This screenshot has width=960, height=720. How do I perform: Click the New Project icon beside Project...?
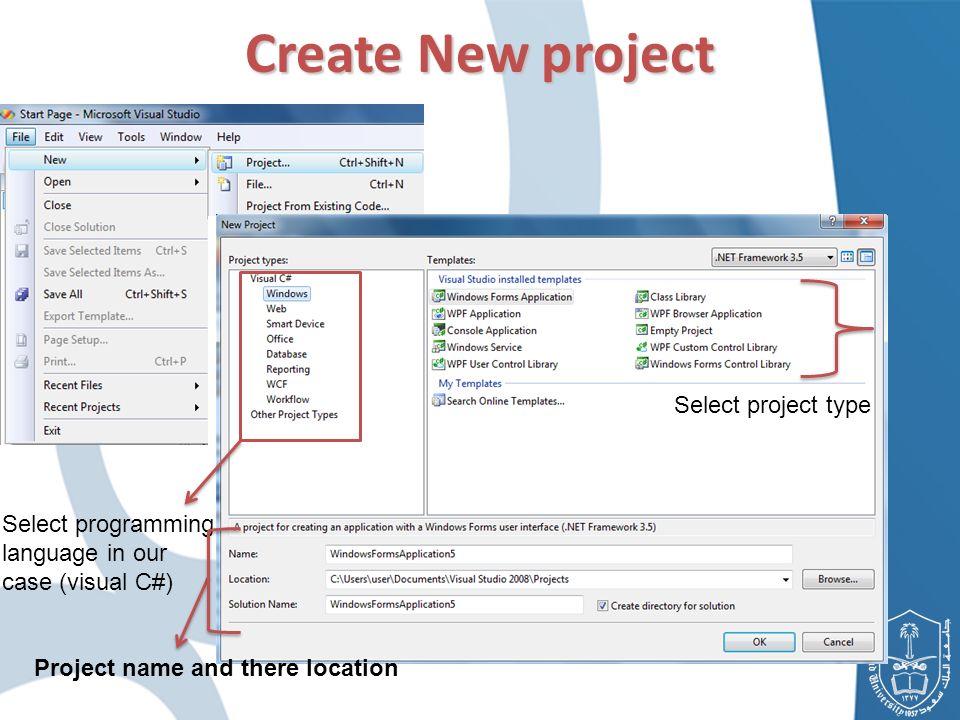225,163
